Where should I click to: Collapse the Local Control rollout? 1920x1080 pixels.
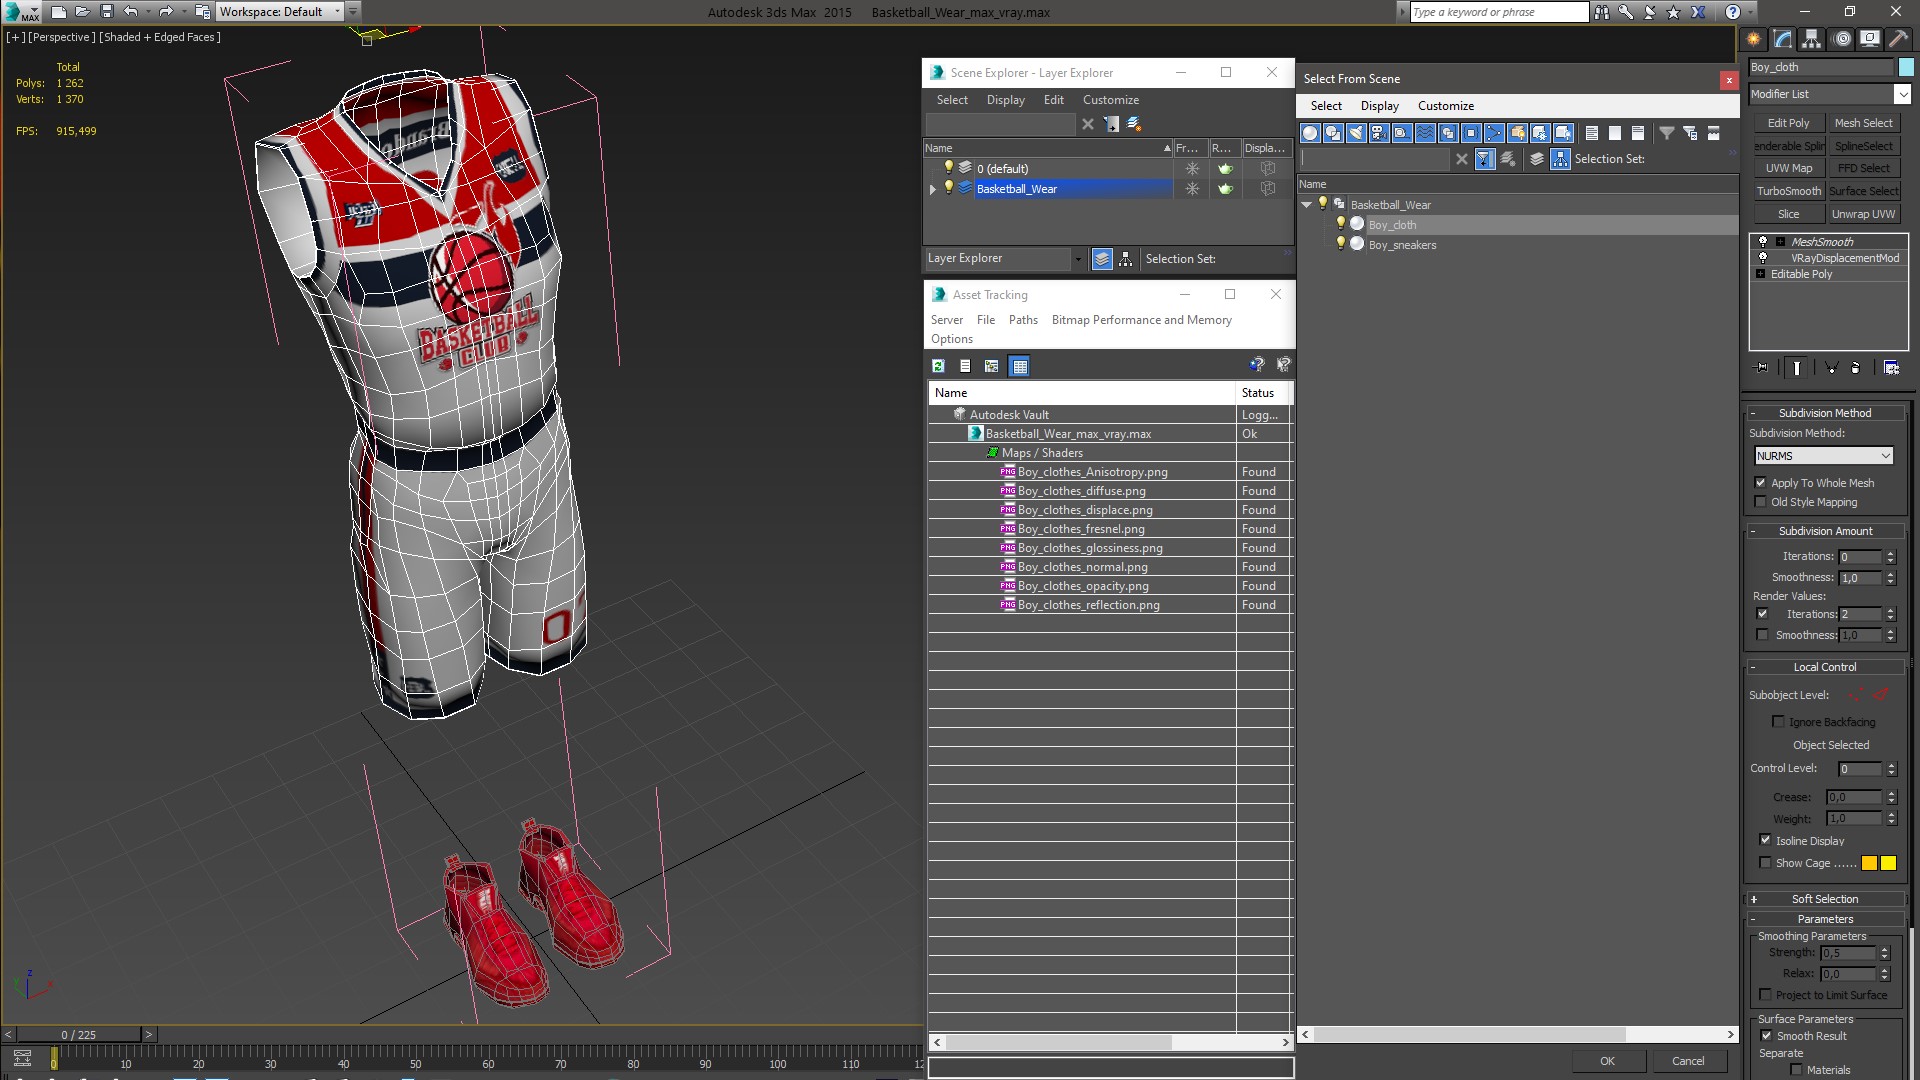(x=1825, y=667)
